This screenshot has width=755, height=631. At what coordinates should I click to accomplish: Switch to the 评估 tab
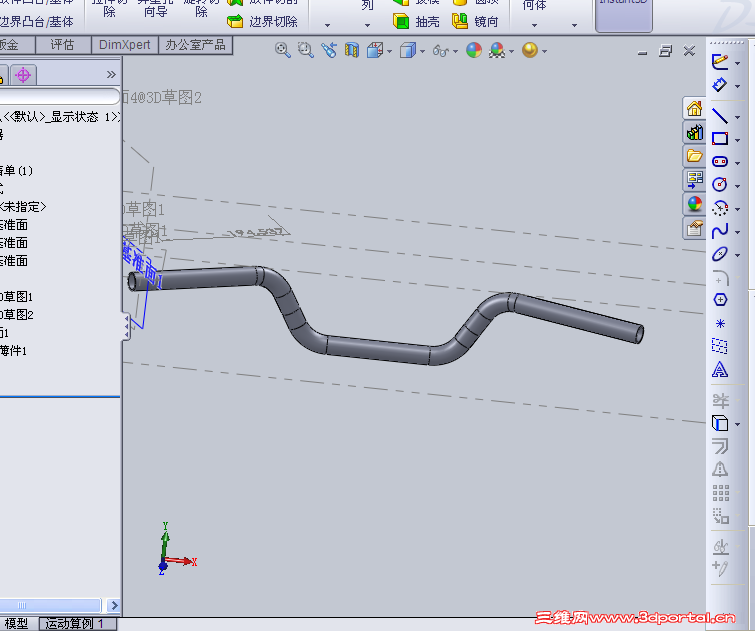click(x=63, y=45)
